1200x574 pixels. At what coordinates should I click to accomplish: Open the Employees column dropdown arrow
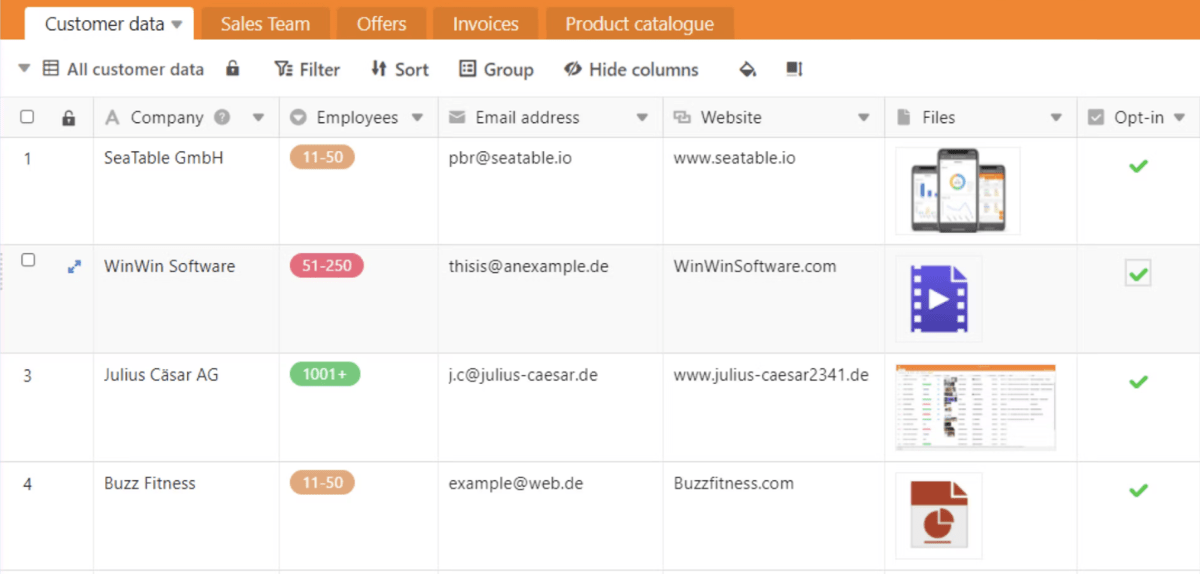417,118
